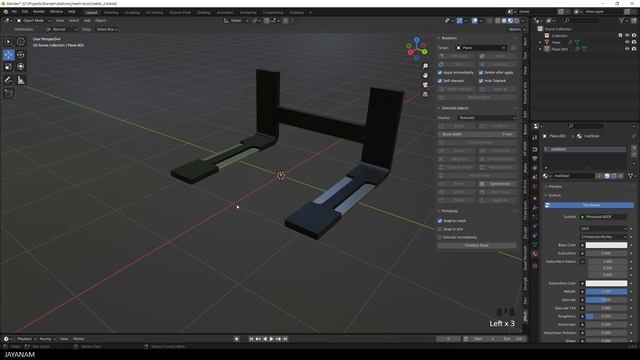This screenshot has height=360, width=640.
Task: Collapse the Selected objects section
Action: coord(454,108)
